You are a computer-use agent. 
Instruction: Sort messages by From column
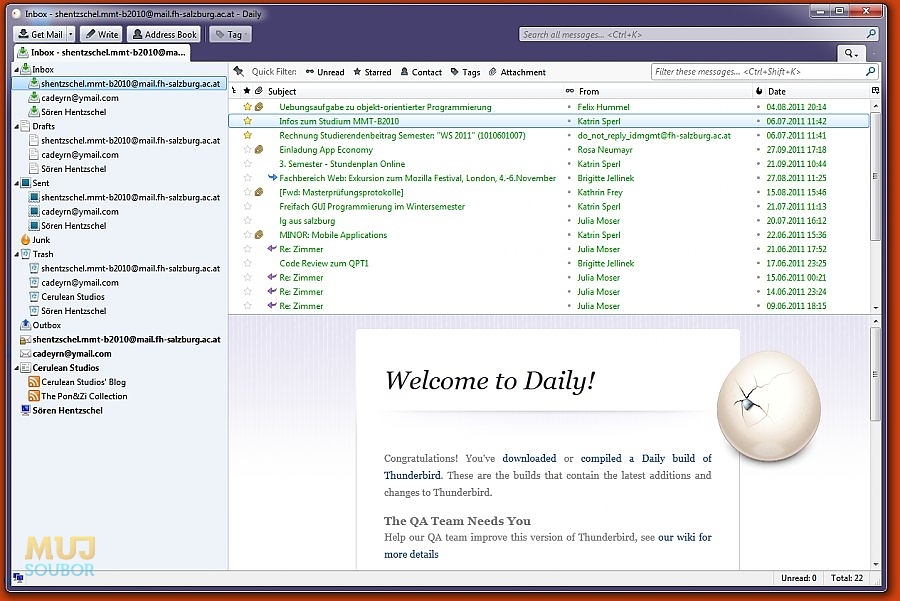click(x=589, y=91)
